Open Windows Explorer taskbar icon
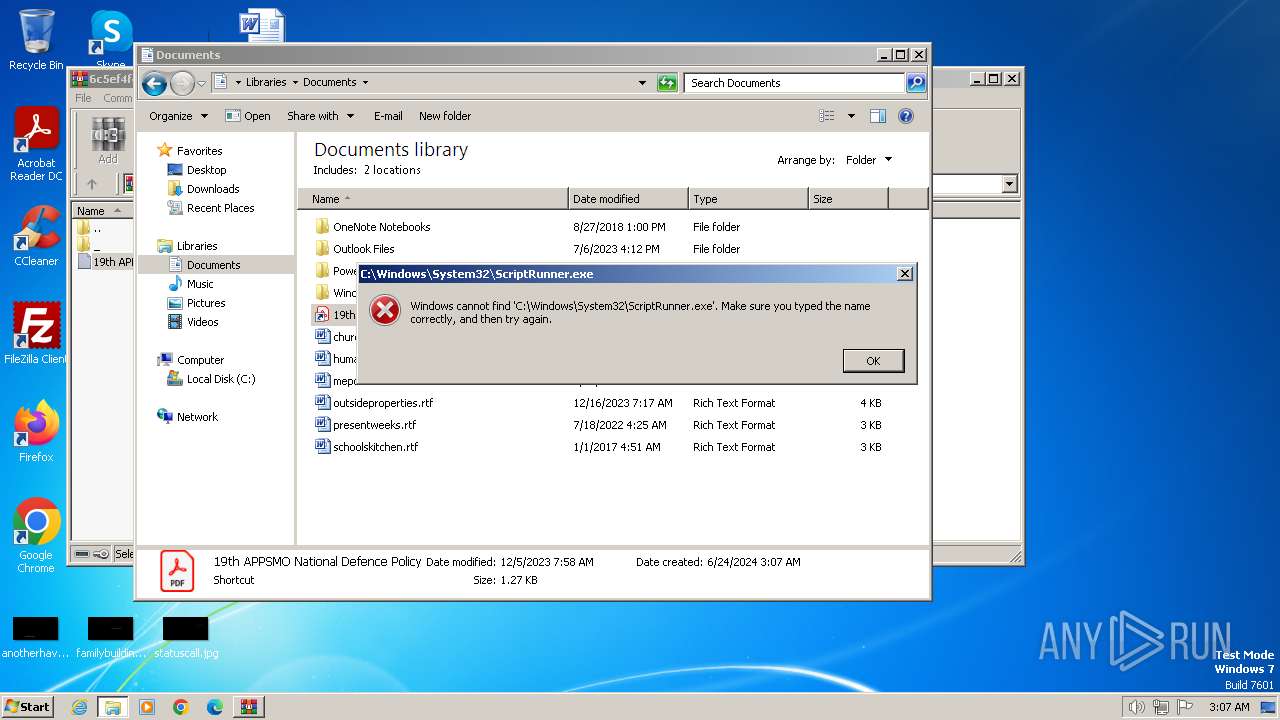This screenshot has height=720, width=1280. pos(113,707)
